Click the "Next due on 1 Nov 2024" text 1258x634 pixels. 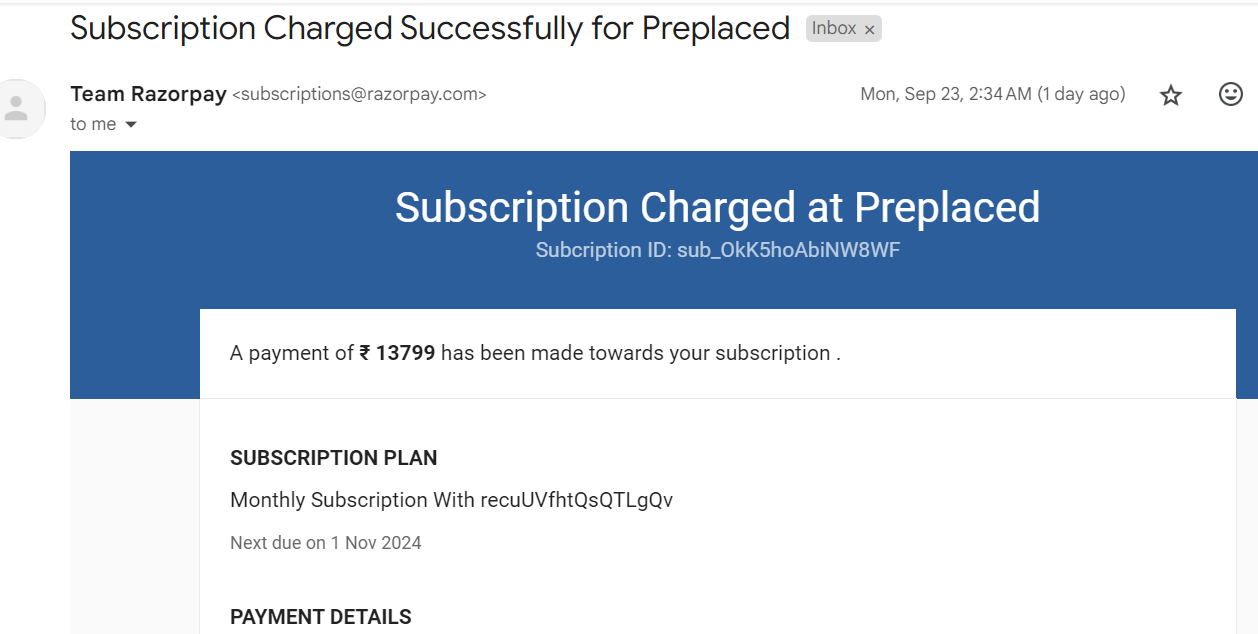[x=325, y=543]
